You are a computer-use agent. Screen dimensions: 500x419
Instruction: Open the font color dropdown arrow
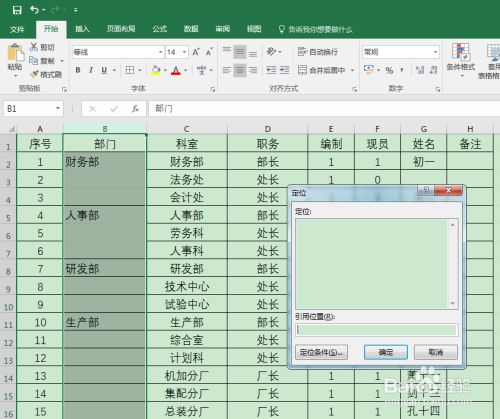(x=186, y=70)
